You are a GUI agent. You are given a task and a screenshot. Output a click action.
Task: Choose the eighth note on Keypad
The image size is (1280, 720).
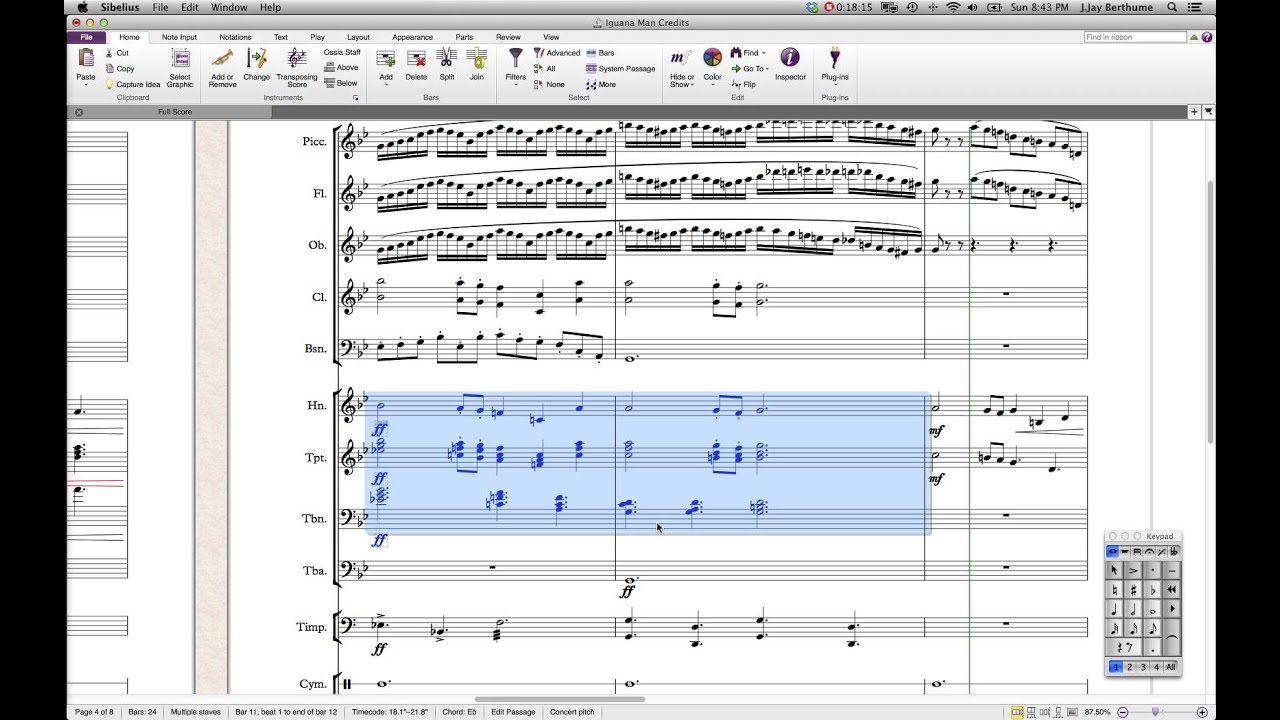click(x=1152, y=629)
